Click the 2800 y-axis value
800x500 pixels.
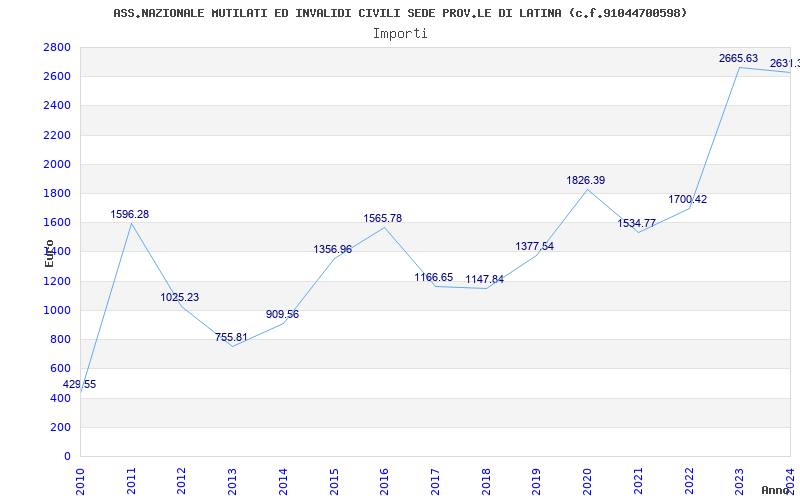tap(57, 47)
